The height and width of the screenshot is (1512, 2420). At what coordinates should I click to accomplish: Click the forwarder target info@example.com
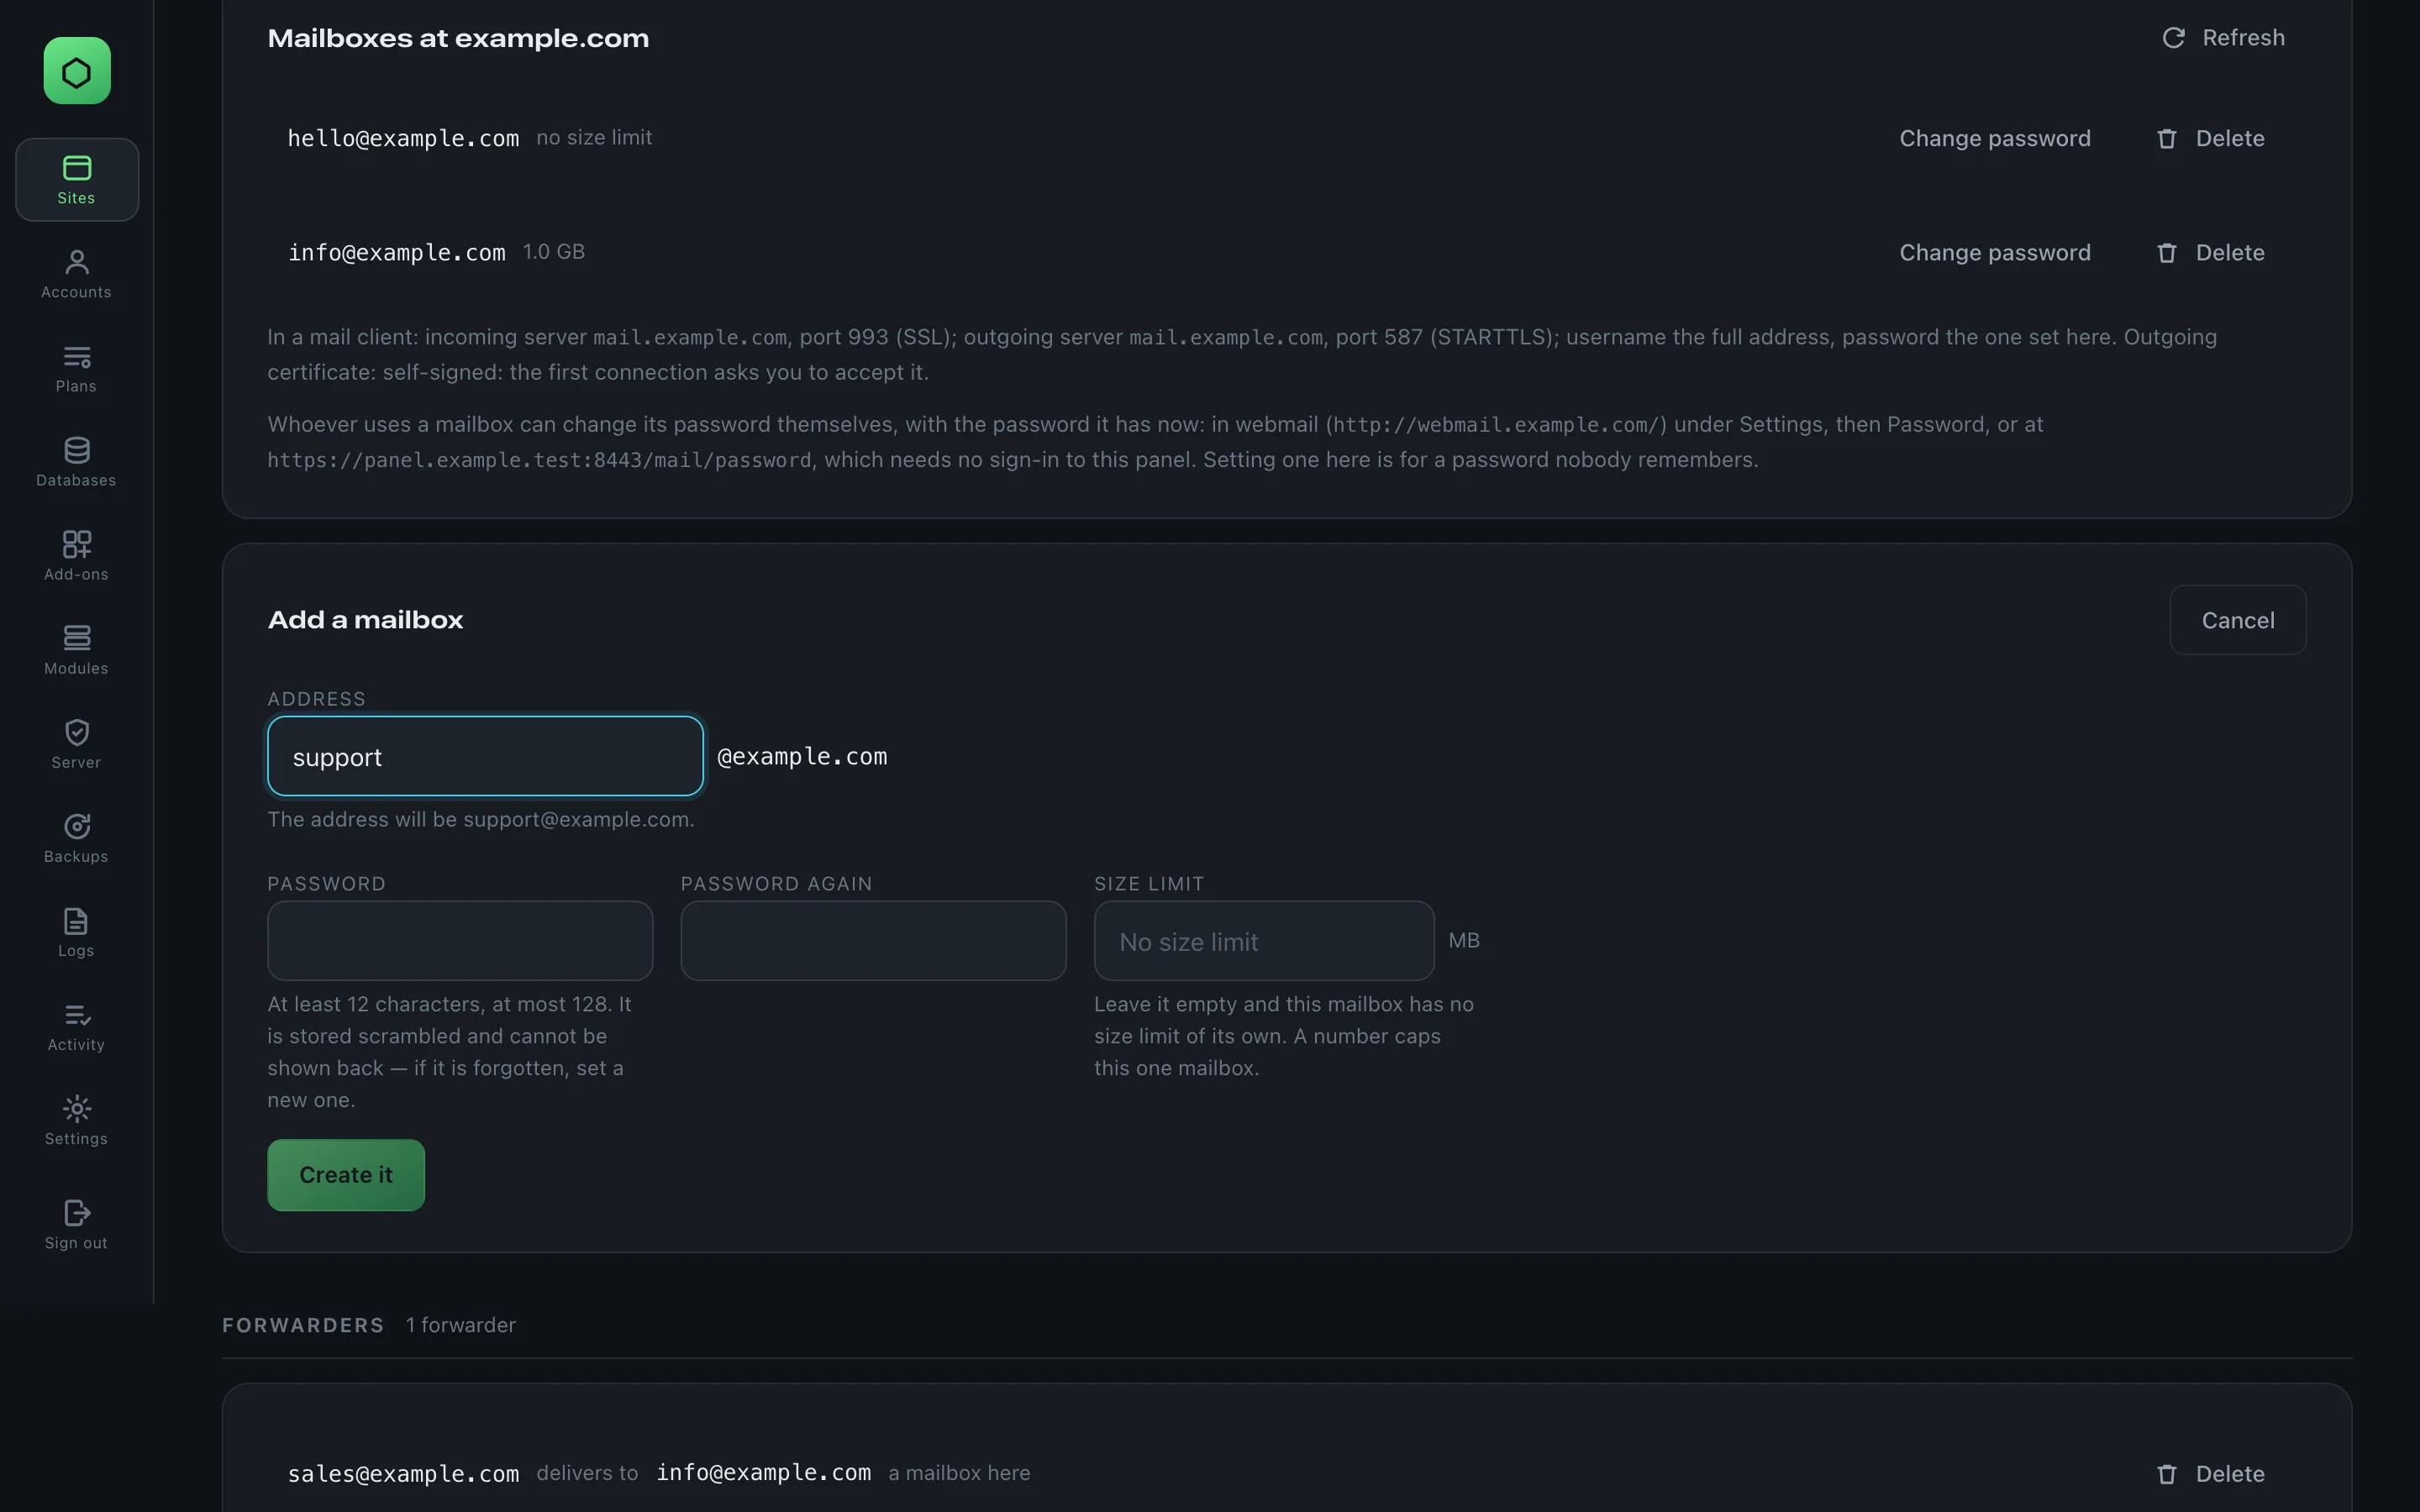click(763, 1473)
